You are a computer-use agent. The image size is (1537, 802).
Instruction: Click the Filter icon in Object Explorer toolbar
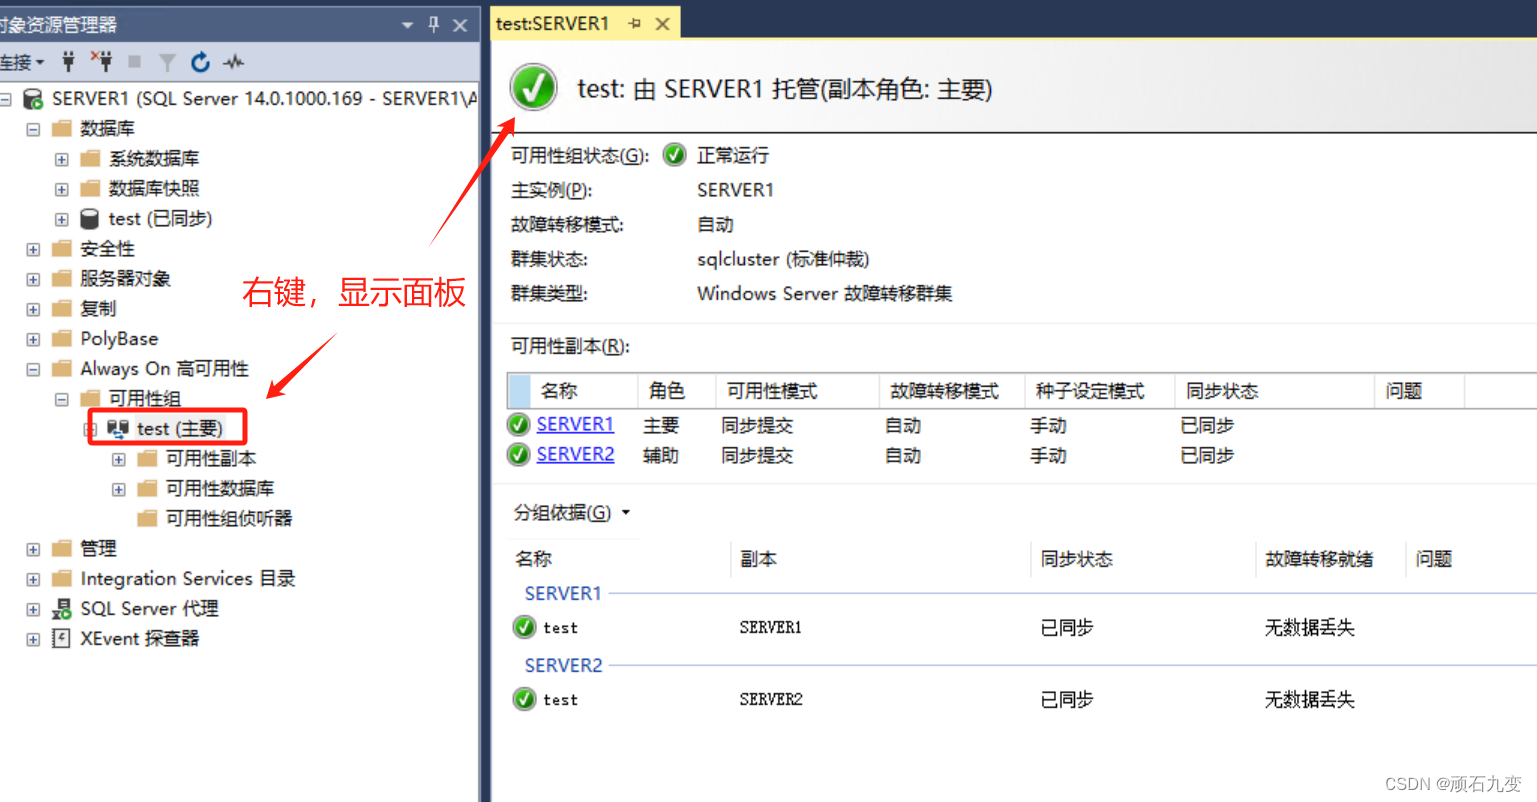(166, 62)
